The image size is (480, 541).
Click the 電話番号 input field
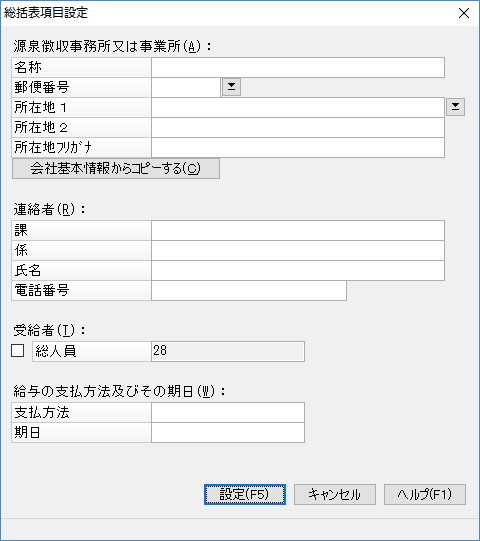coord(249,291)
